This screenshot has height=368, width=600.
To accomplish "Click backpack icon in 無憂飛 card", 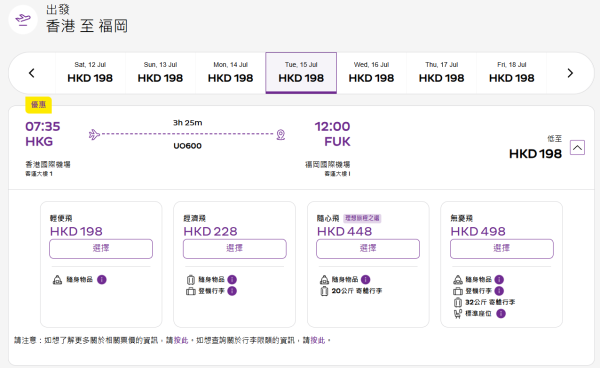I will 458,280.
